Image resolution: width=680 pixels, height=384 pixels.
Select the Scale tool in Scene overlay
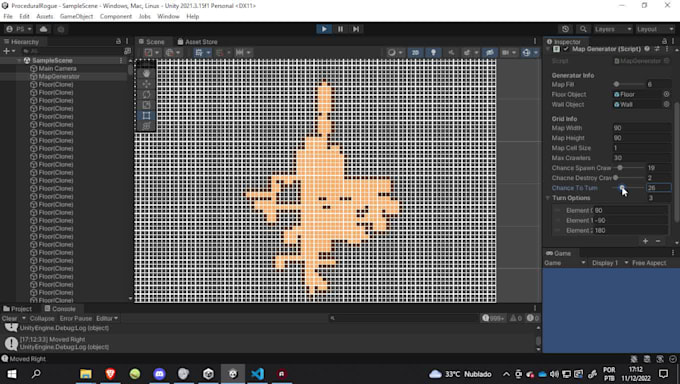tap(146, 105)
